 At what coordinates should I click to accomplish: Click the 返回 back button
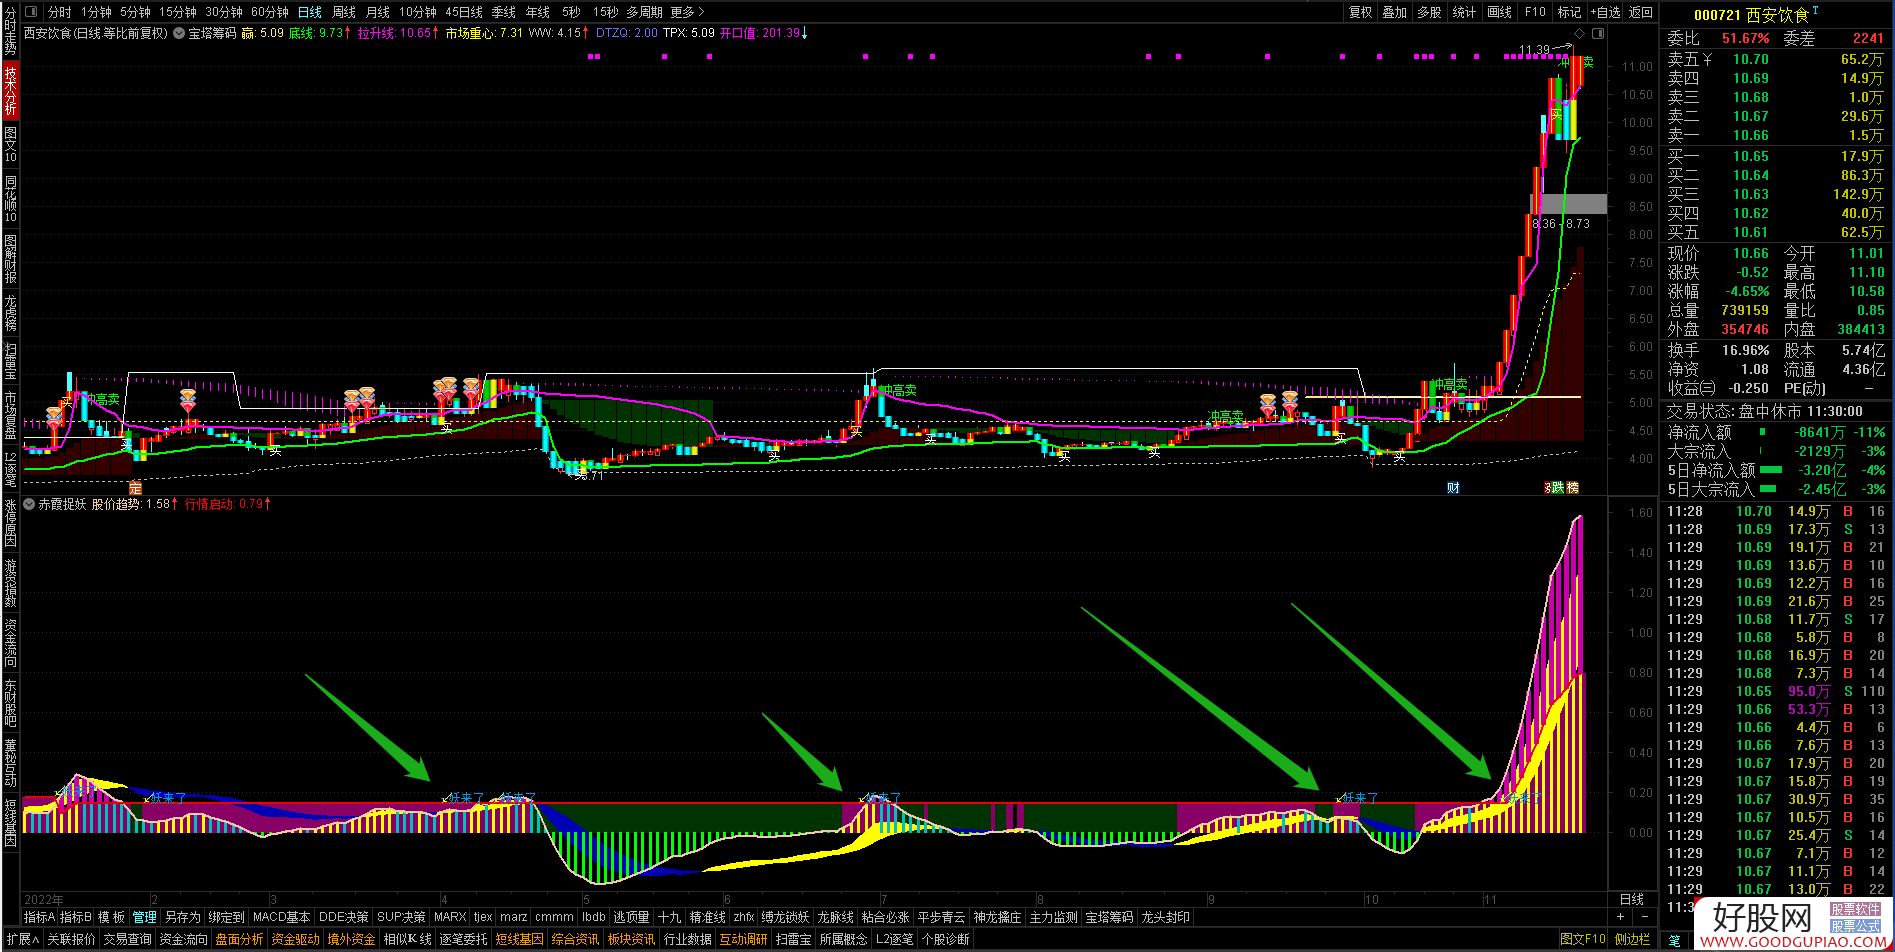[1641, 12]
